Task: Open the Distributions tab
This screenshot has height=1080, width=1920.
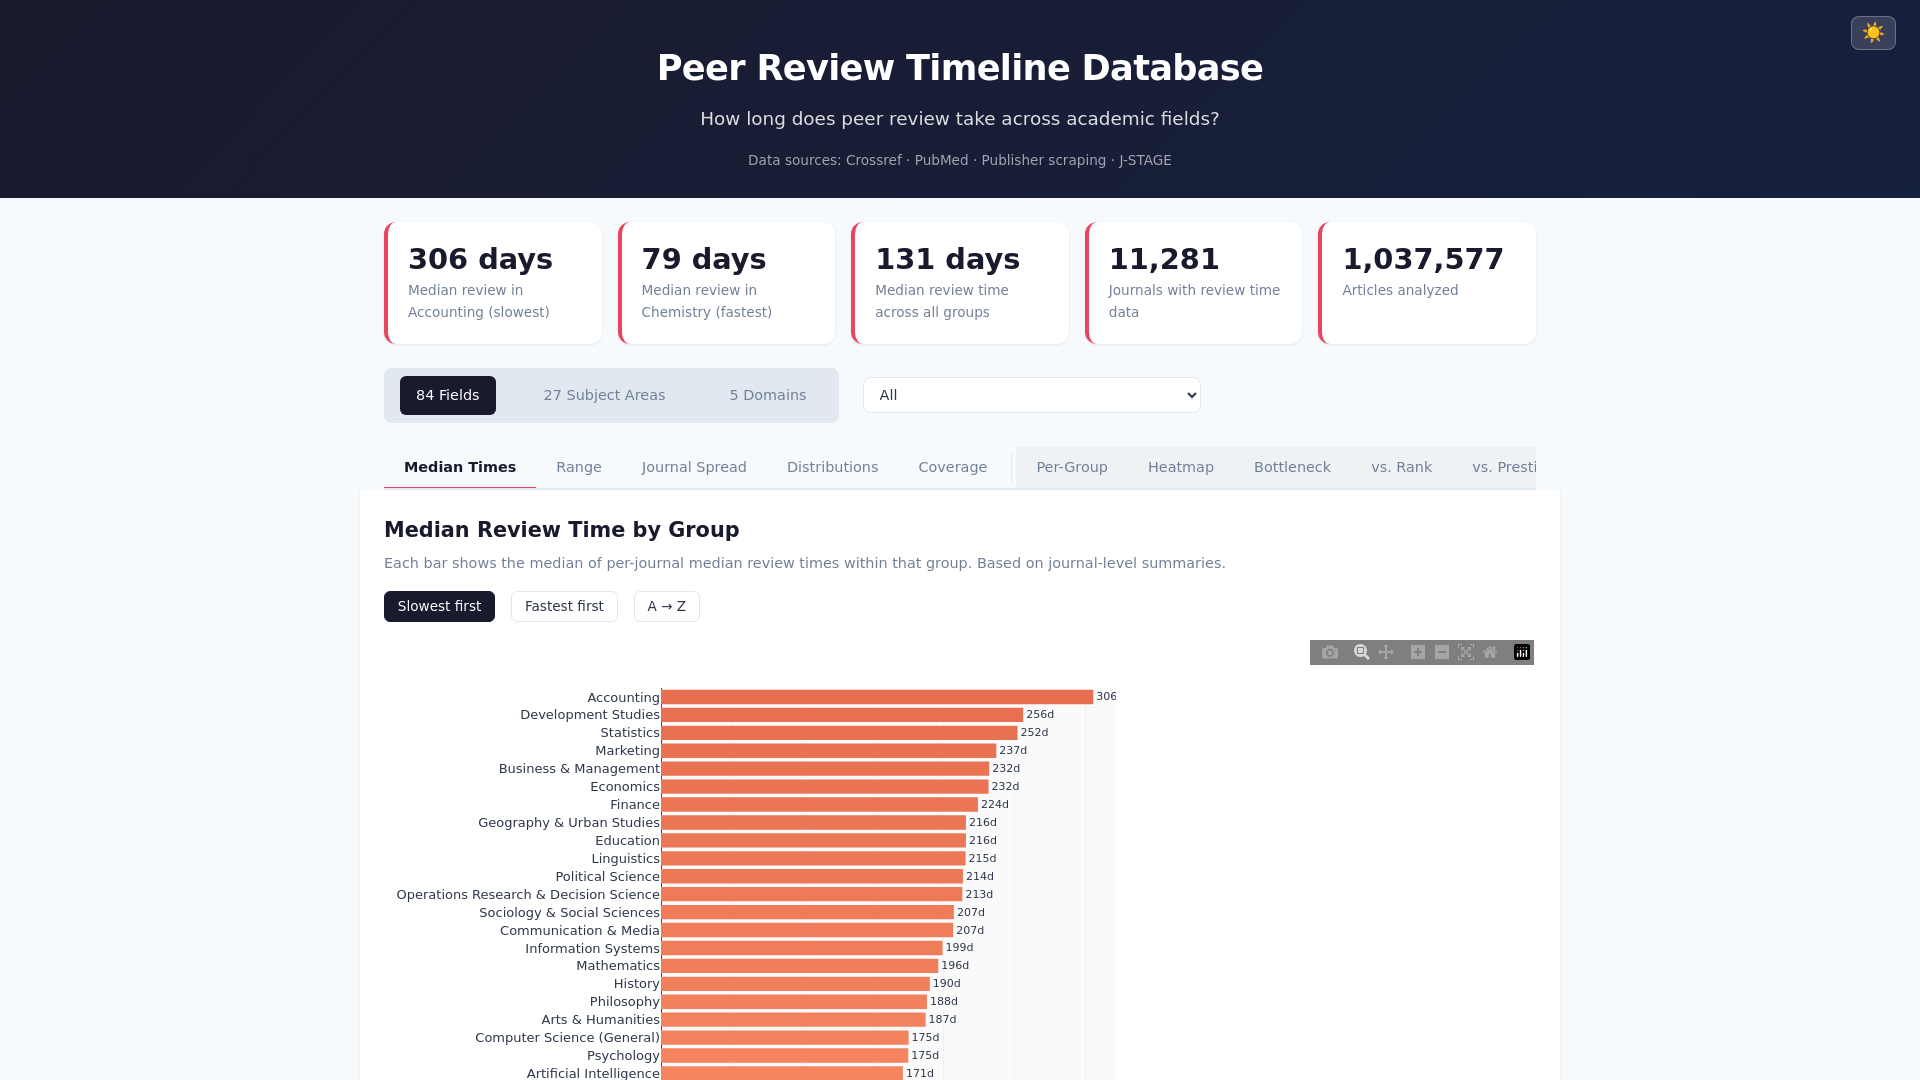Action: tap(833, 467)
